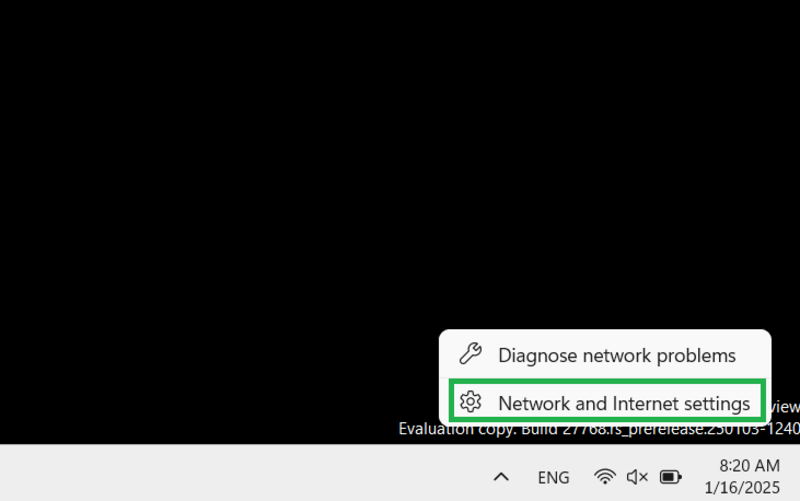Click the battery status icon
This screenshot has width=800, height=501.
pos(670,477)
